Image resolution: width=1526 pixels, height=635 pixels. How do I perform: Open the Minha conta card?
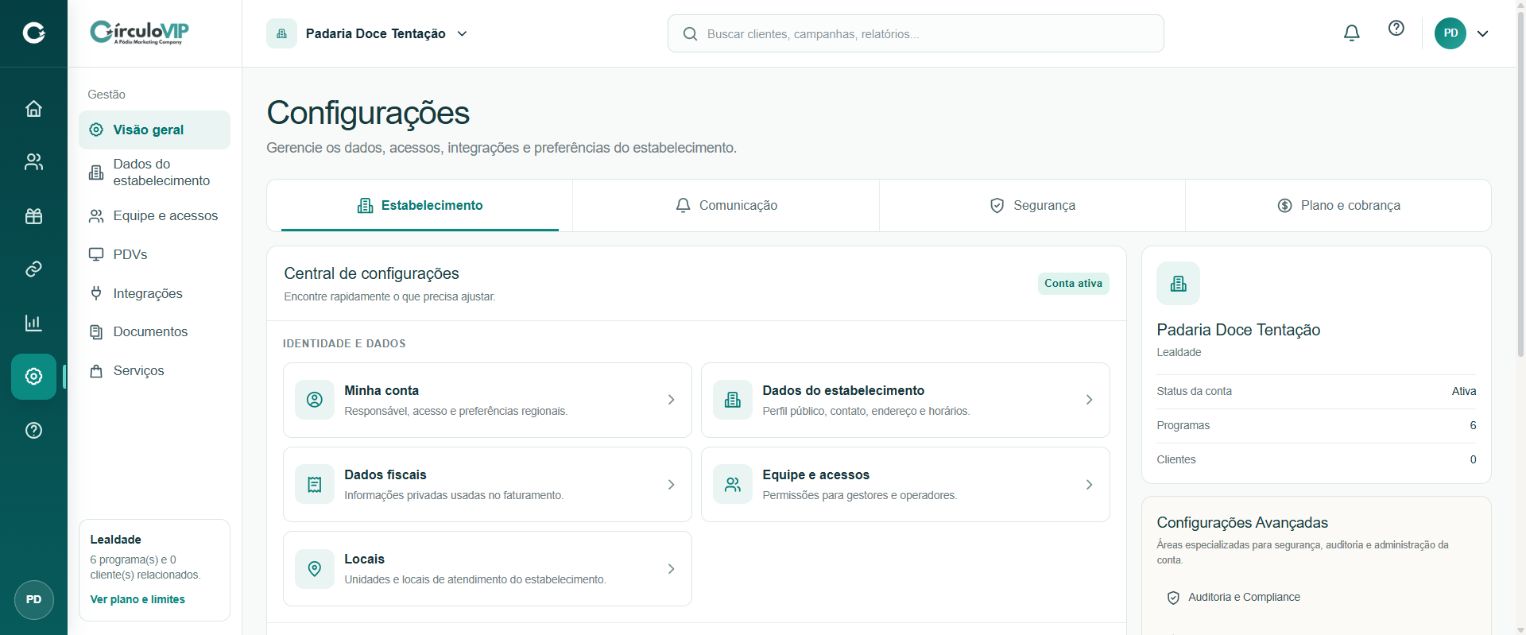pos(487,400)
